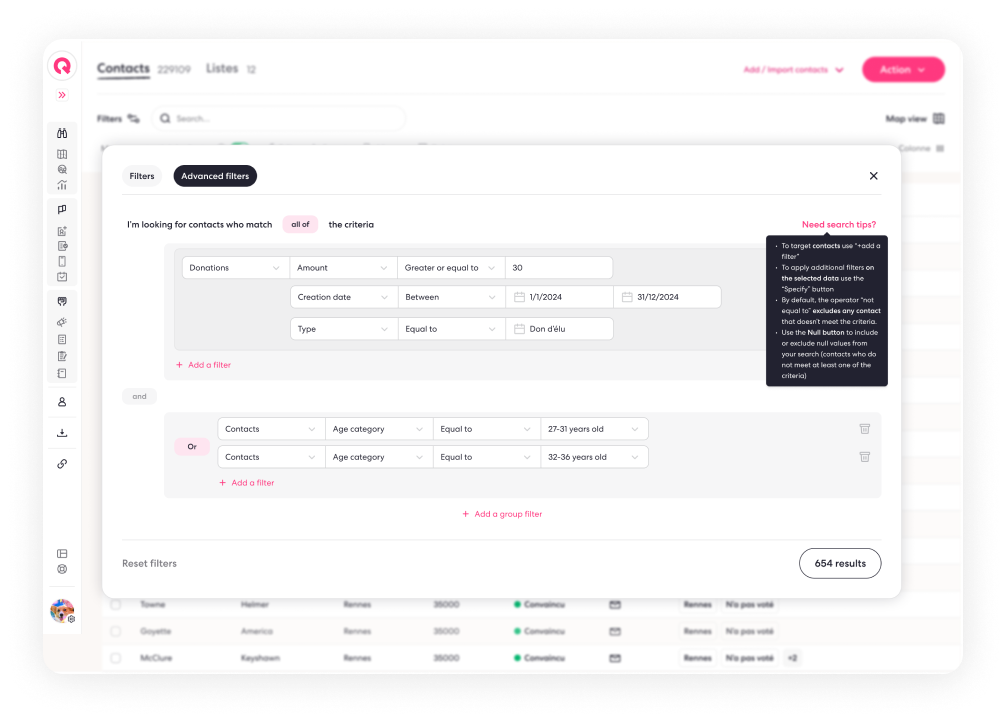Image resolution: width=1006 pixels, height=721 pixels.
Task: Click 'Add a filter' under the Age category group
Action: tap(246, 482)
